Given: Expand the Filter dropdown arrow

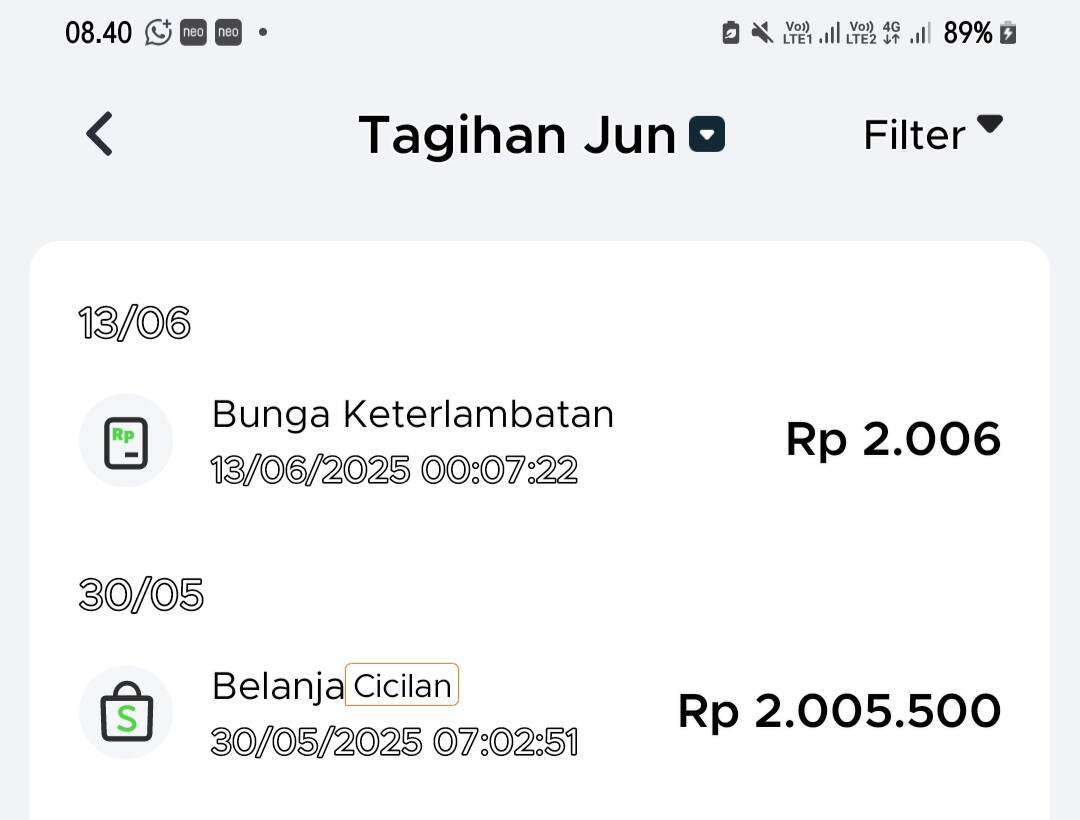Looking at the screenshot, I should pos(990,124).
